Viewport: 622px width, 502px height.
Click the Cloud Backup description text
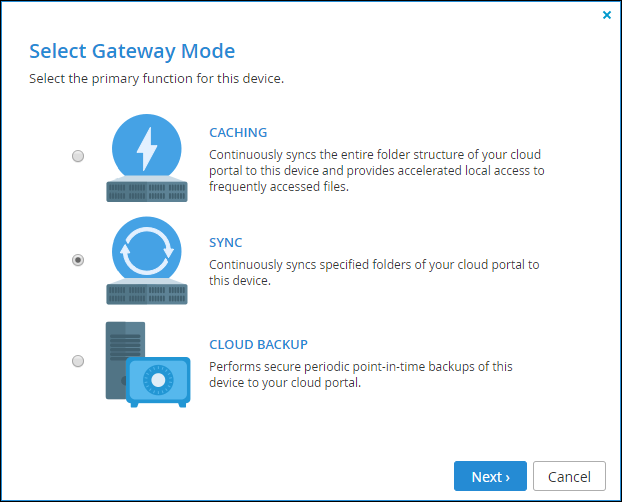pyautogui.click(x=361, y=375)
